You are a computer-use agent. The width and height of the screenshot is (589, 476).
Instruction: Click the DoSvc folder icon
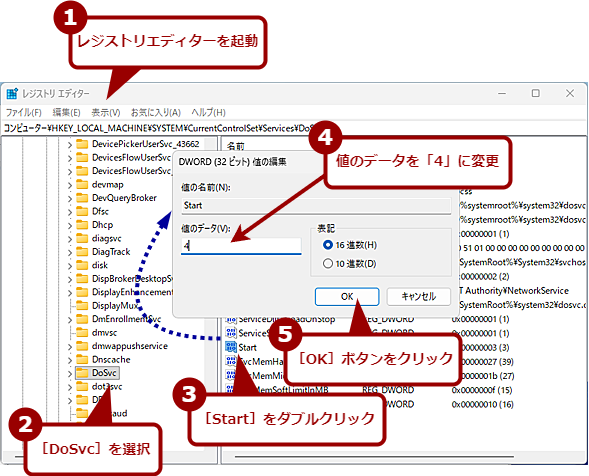click(82, 373)
